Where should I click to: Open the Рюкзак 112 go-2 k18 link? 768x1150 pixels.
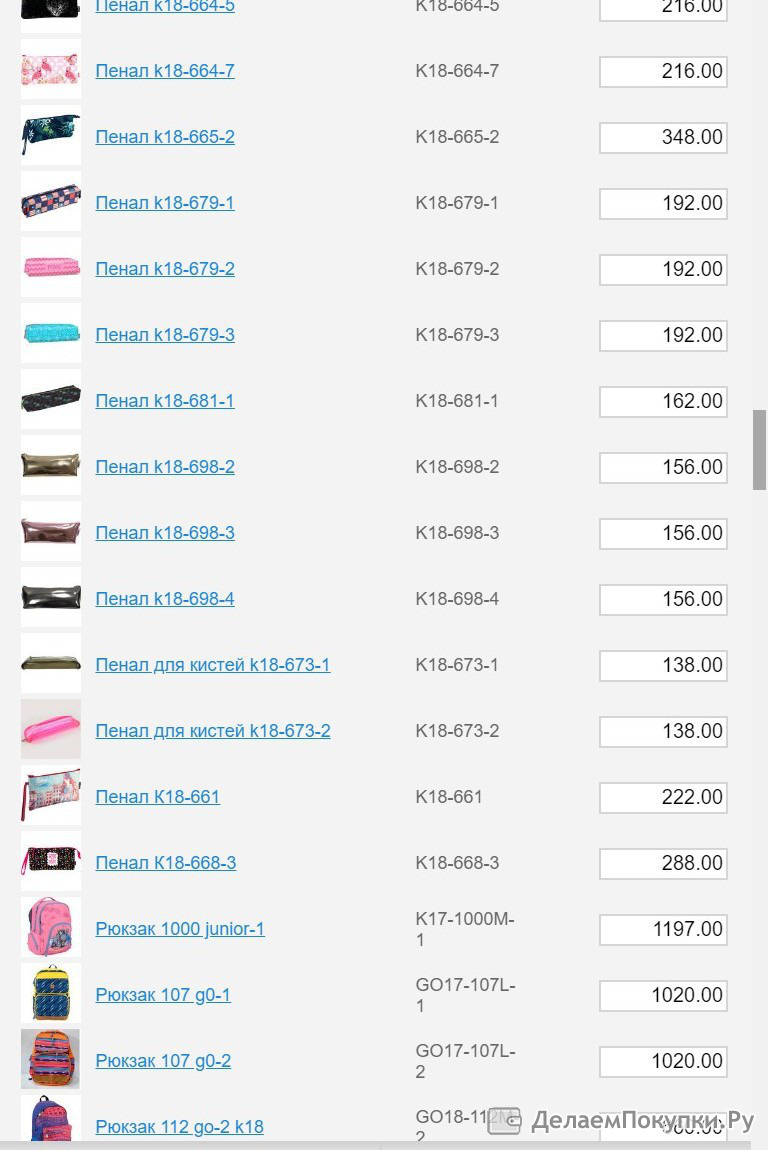tap(180, 1127)
